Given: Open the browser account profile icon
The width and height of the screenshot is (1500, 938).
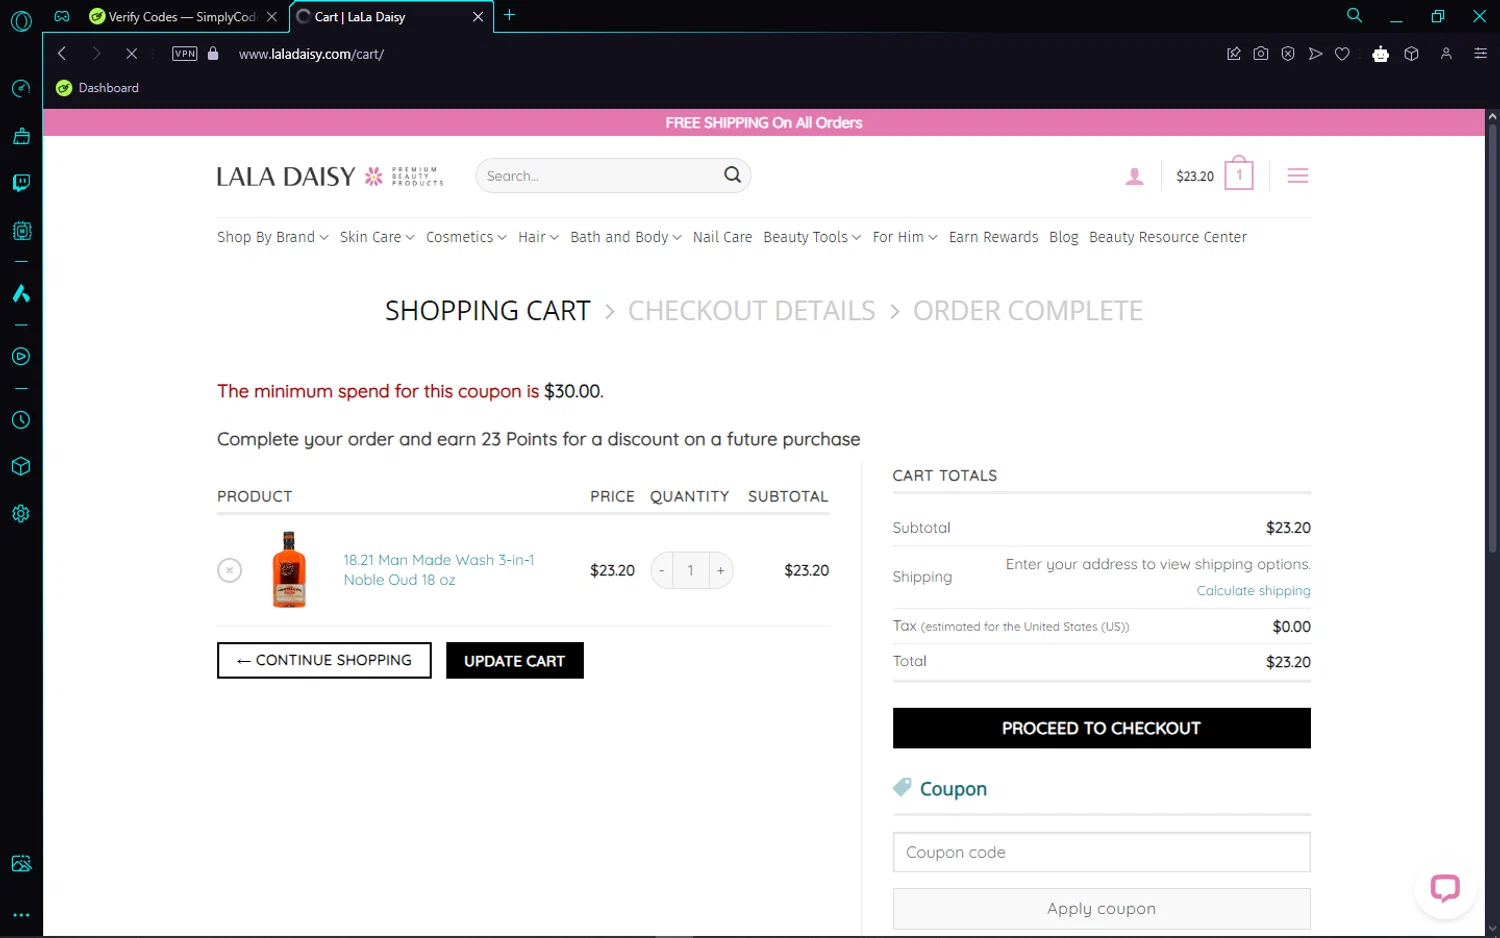Looking at the screenshot, I should tap(1446, 54).
